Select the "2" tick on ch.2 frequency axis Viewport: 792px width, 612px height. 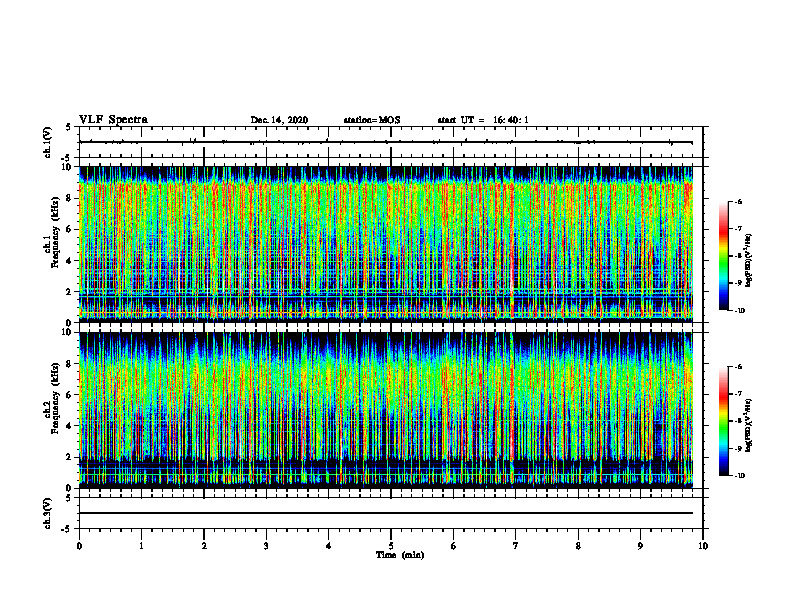pyautogui.click(x=70, y=457)
